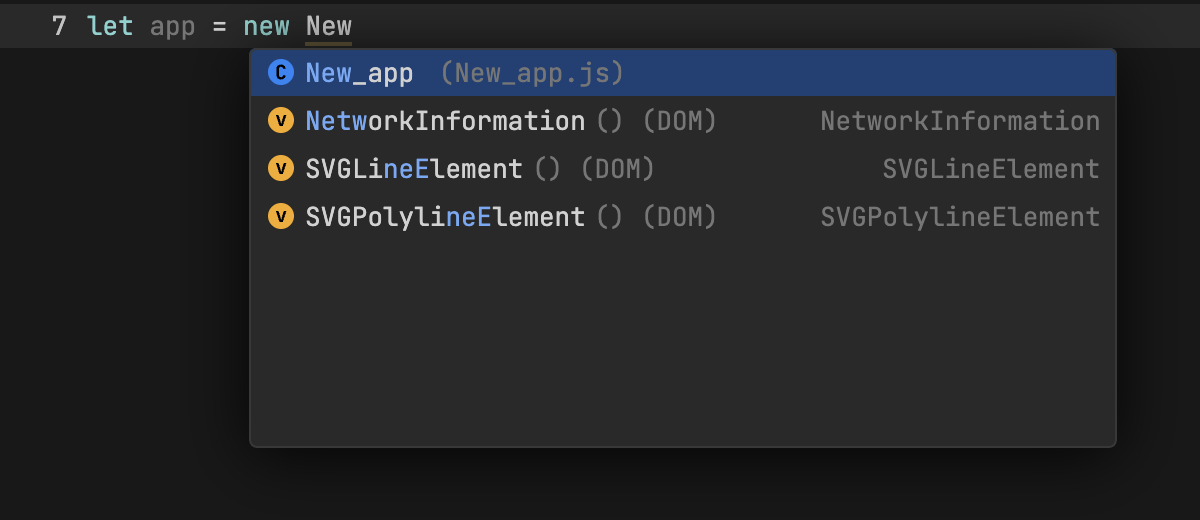Click the (DOM) label on the SVGLineElement row
The image size is (1200, 520).
pyautogui.click(x=617, y=169)
